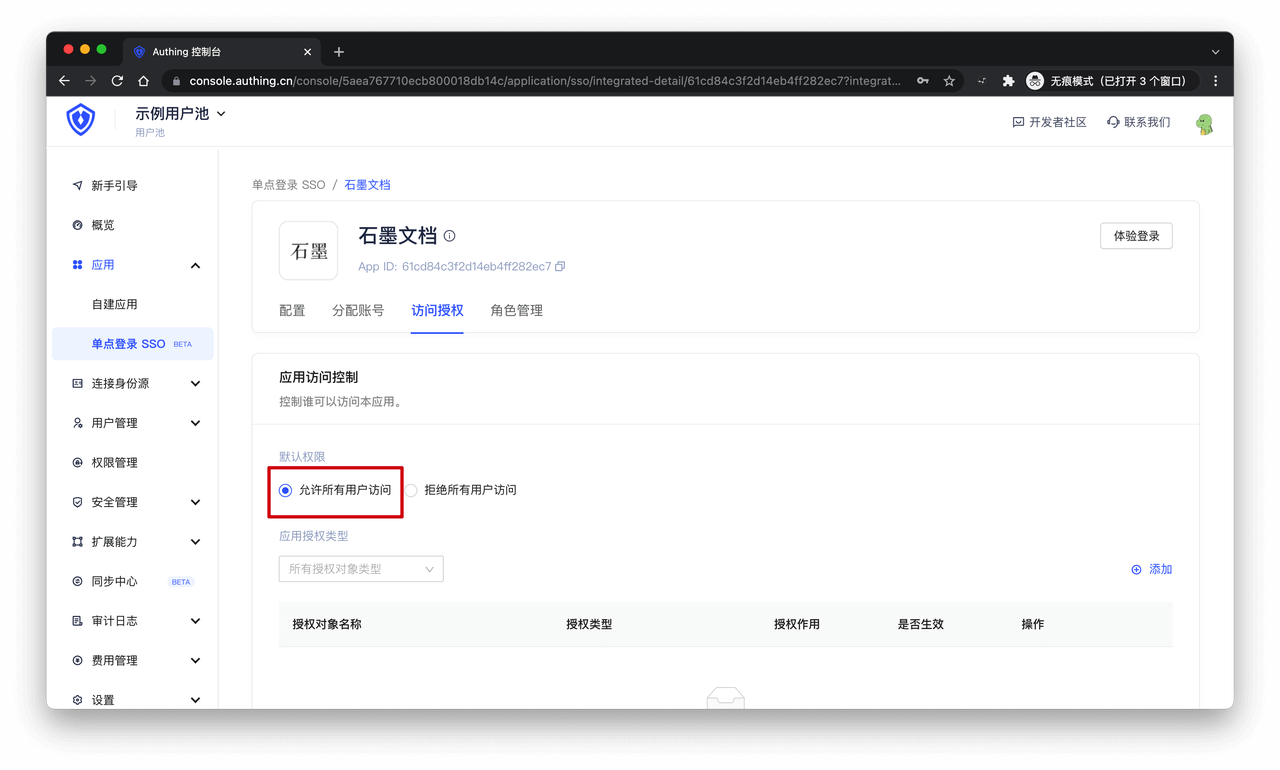Open 自建应用 in the sidebar
This screenshot has width=1280, height=770.
[114, 304]
